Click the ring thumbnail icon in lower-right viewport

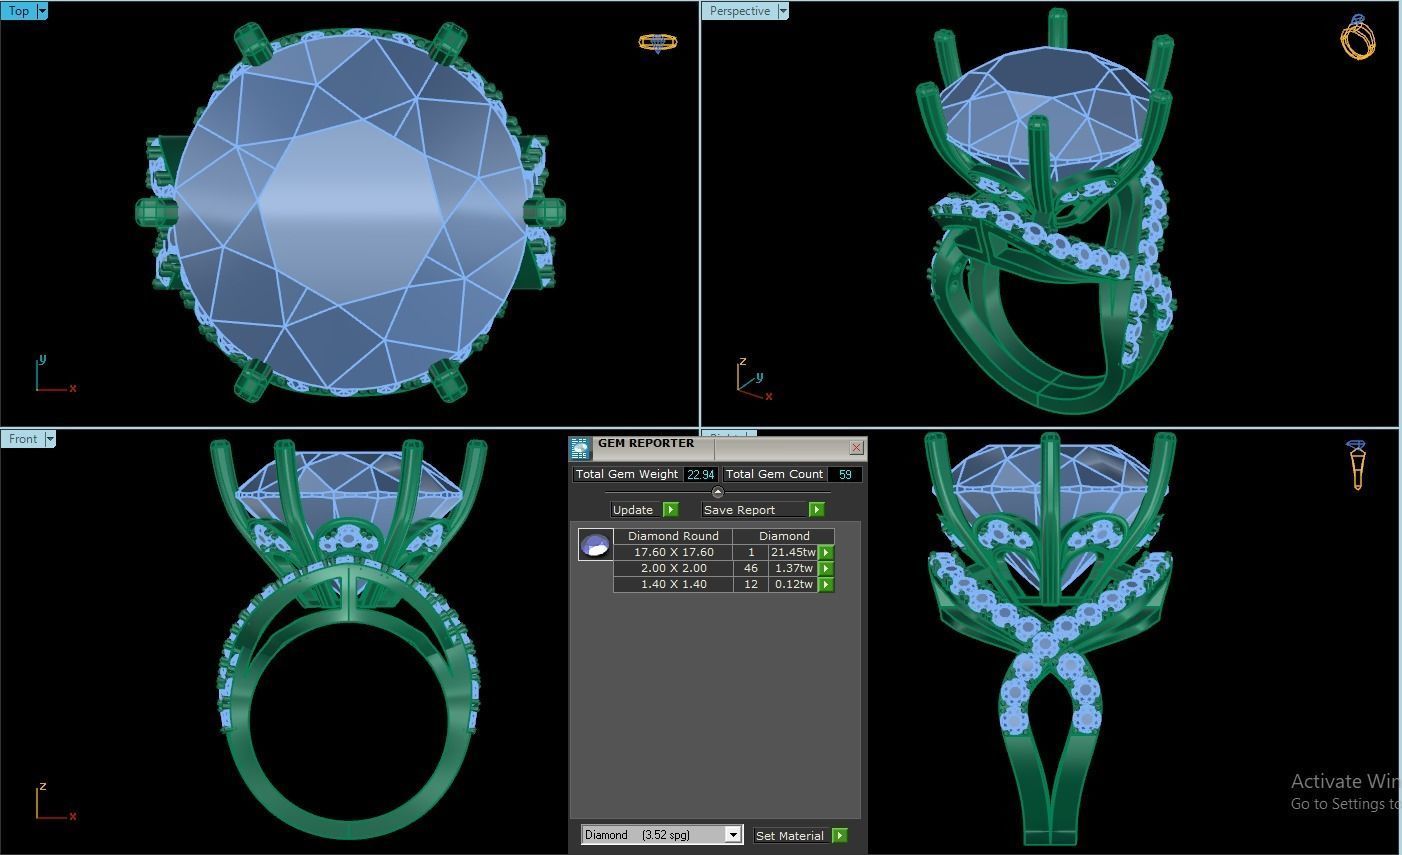[1357, 465]
